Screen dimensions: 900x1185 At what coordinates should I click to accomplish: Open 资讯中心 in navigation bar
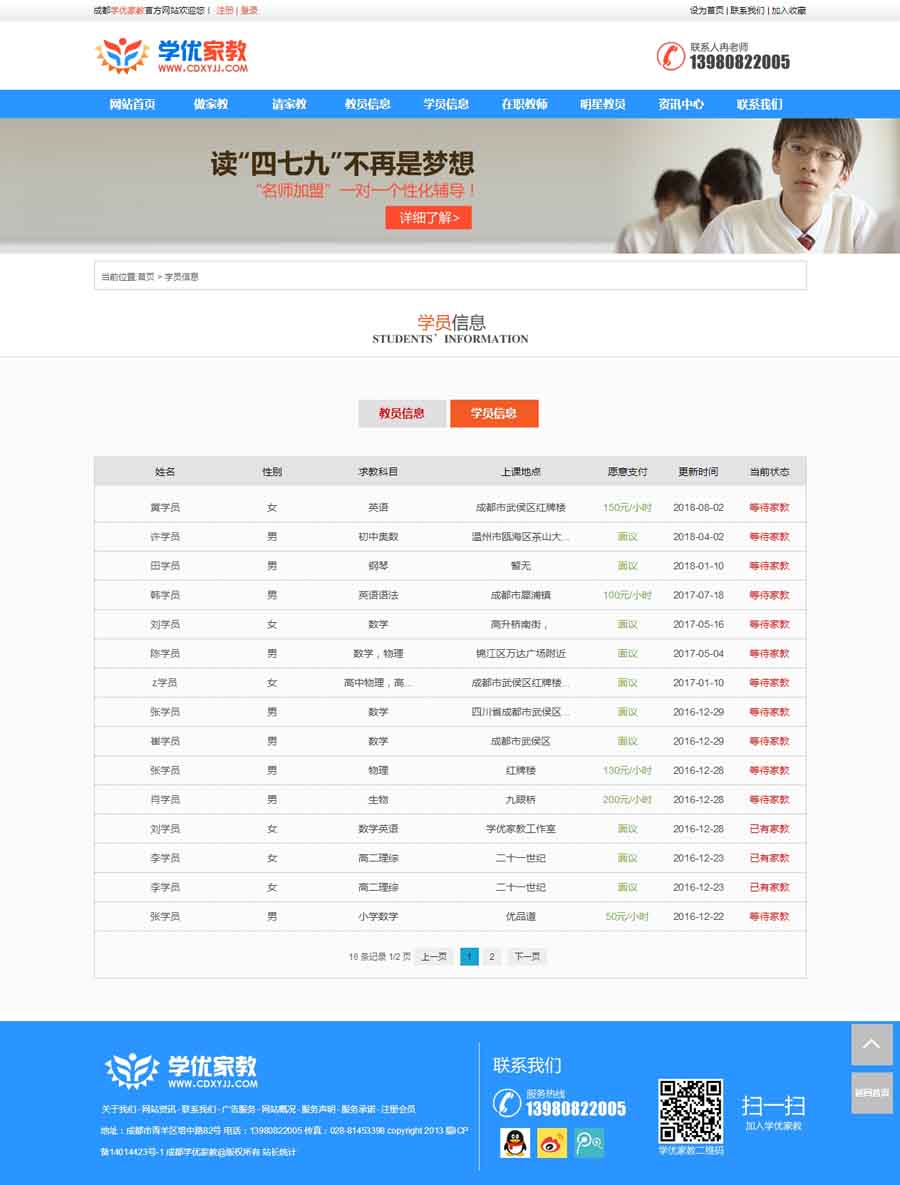[x=681, y=104]
